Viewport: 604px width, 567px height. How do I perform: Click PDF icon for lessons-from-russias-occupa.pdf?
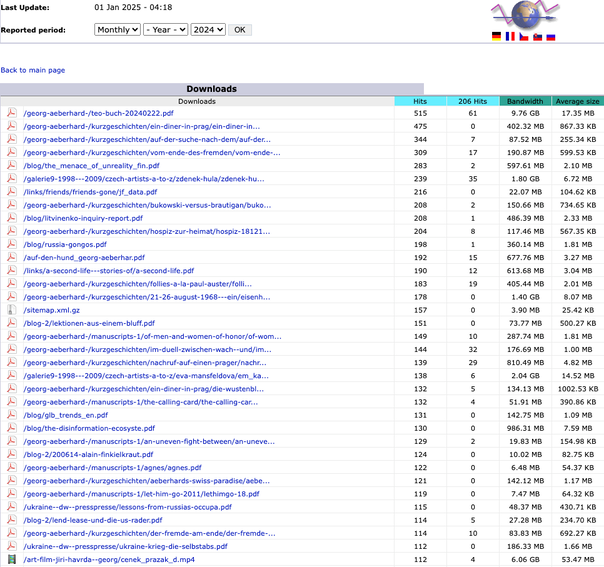pos(12,507)
